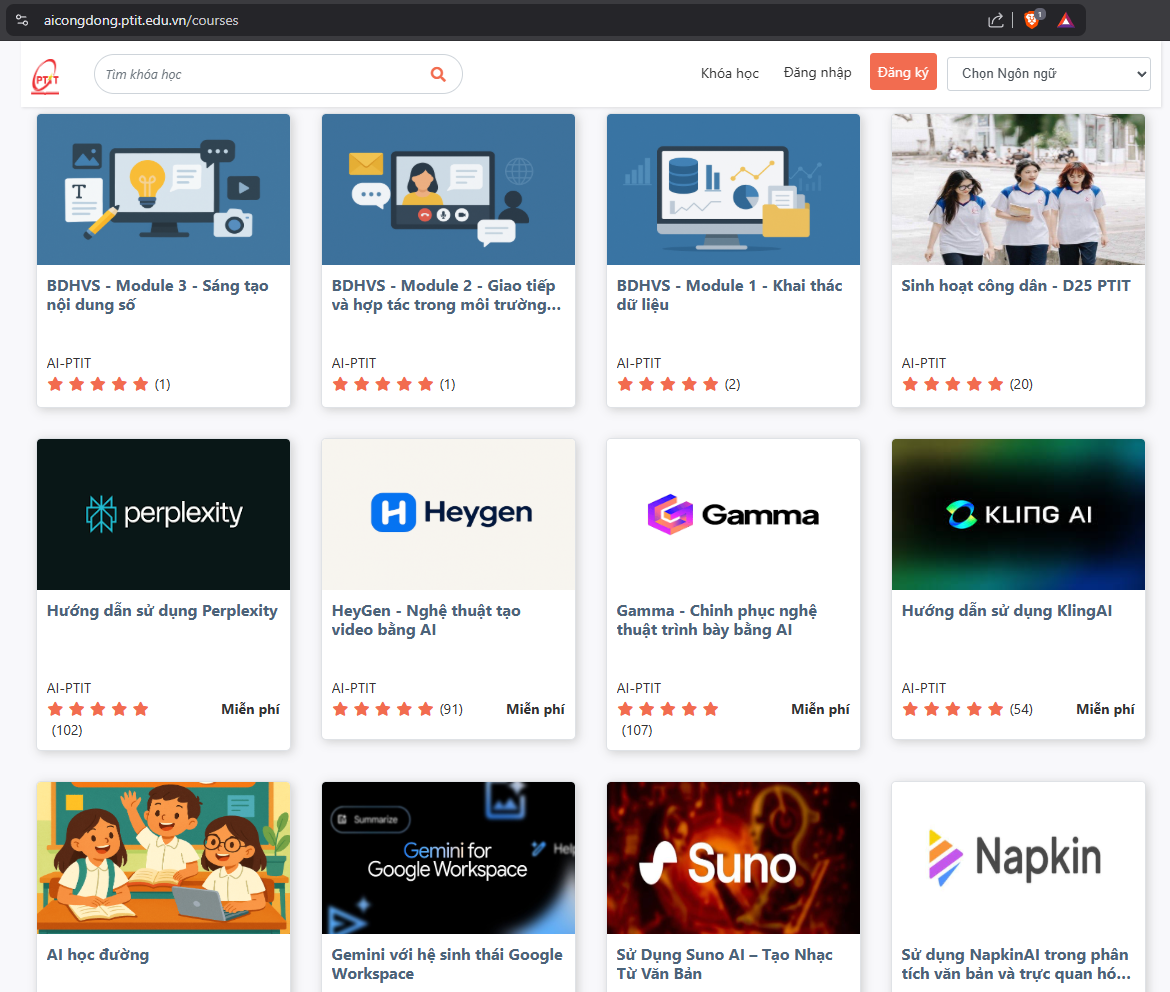Click the star rating on the Gamma card
The width and height of the screenshot is (1170, 992).
tap(668, 709)
